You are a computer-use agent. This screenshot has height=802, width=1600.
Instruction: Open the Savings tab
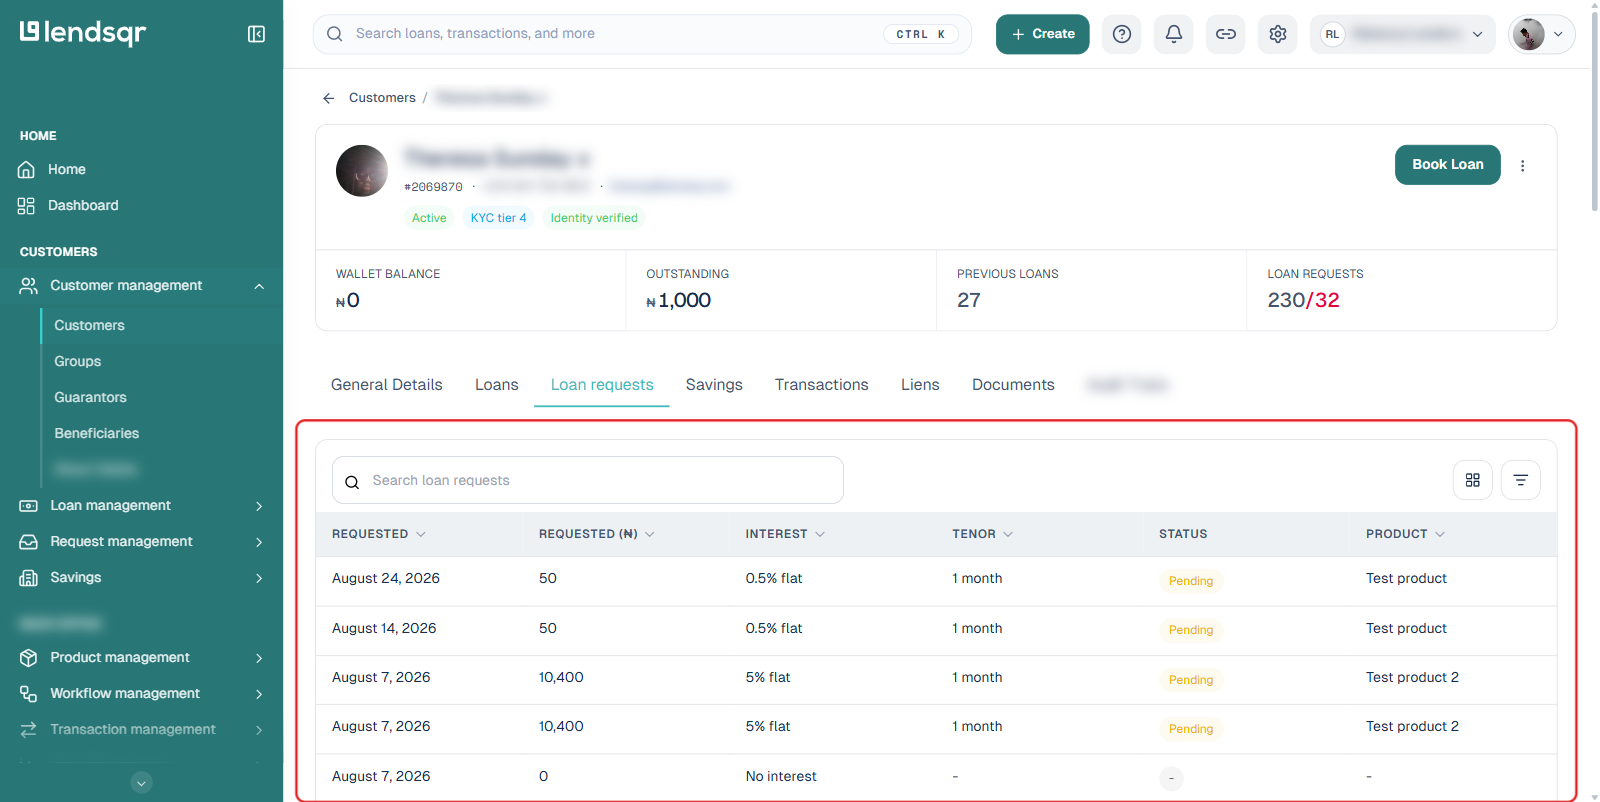tap(714, 385)
